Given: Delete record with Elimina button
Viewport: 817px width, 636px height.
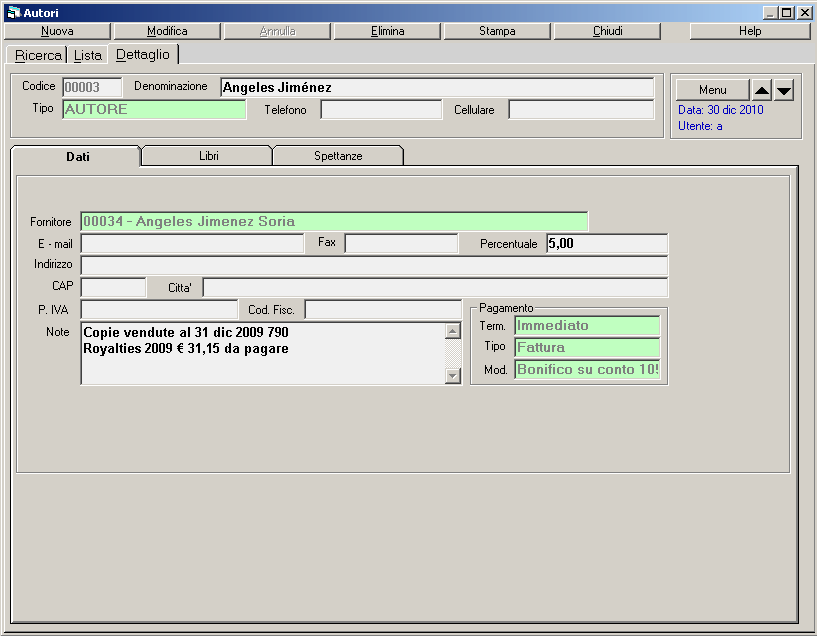Looking at the screenshot, I should (388, 31).
